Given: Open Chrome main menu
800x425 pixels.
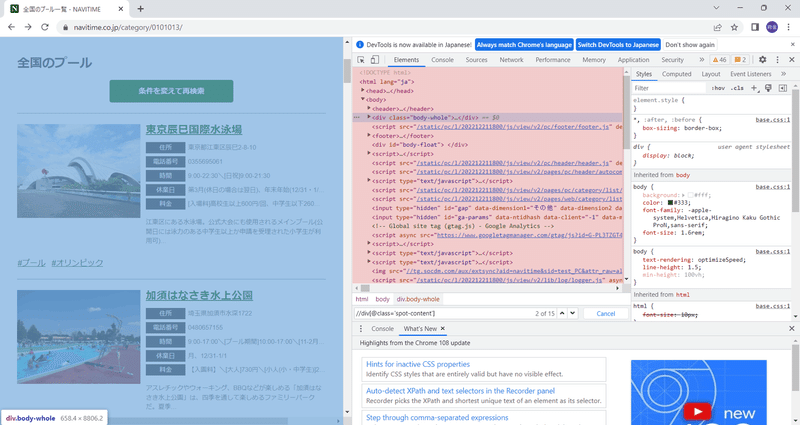Looking at the screenshot, I should point(789,28).
